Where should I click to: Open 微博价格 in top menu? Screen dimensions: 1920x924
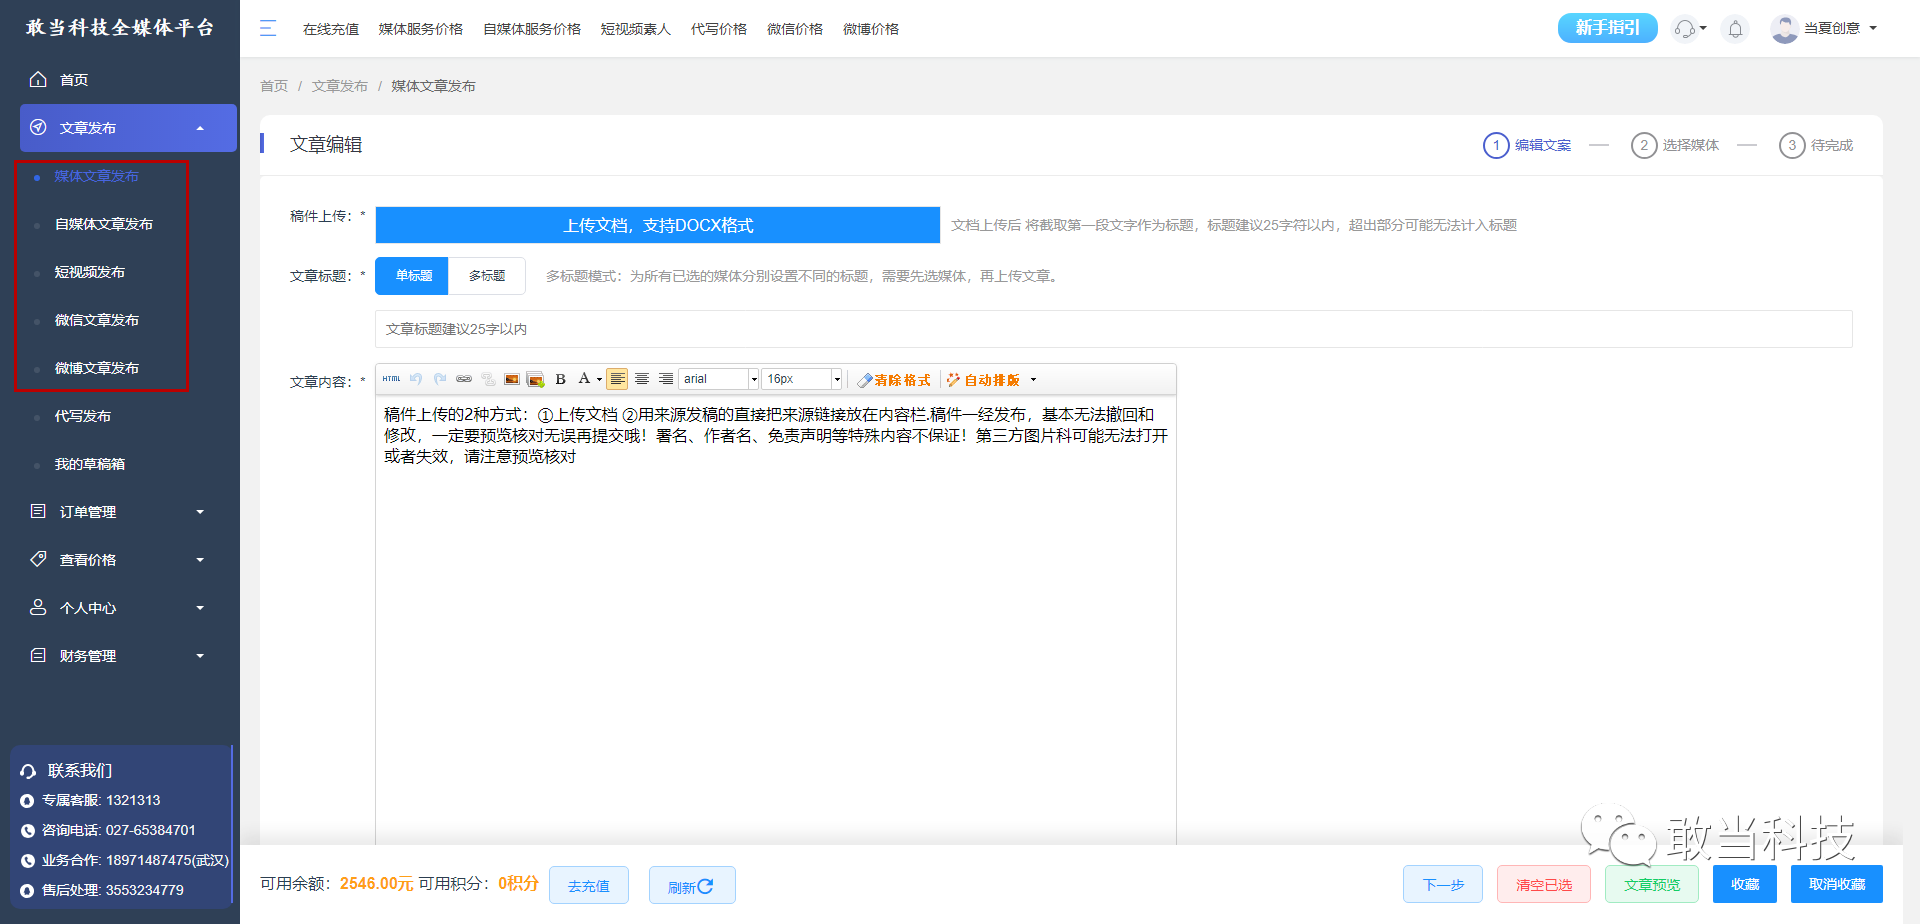871,29
